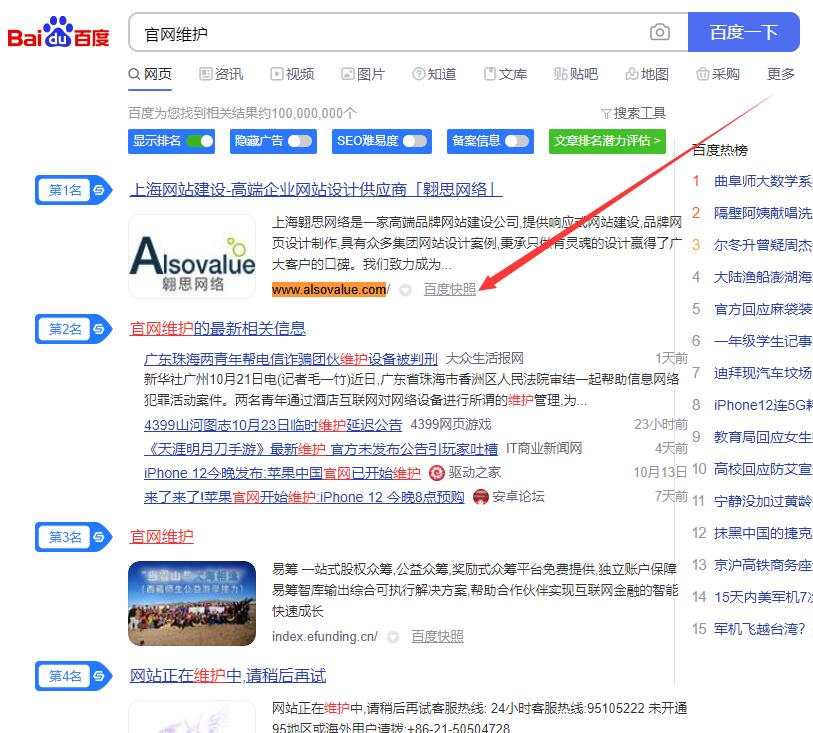Open hot list item 大陆渔船澎湖
The width and height of the screenshot is (813, 733).
(x=762, y=277)
